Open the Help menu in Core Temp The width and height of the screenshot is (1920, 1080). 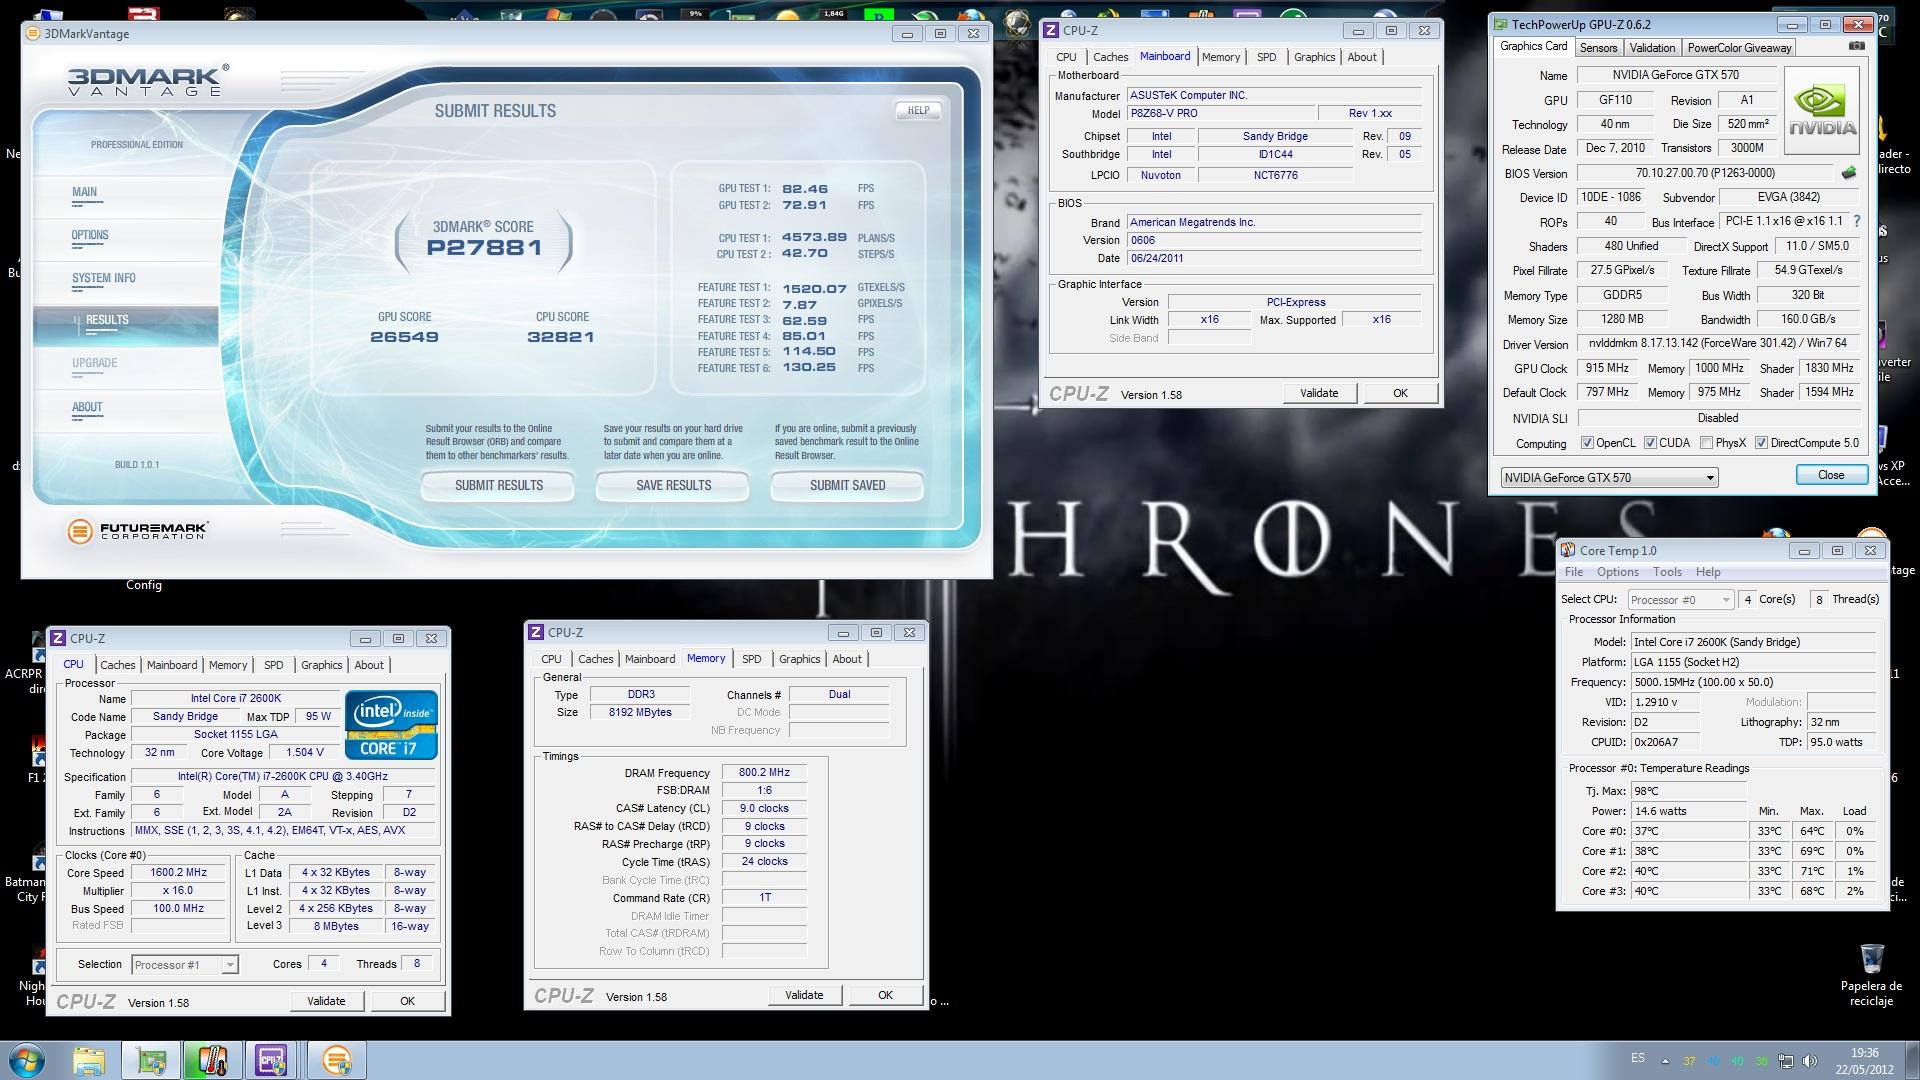tap(1708, 572)
